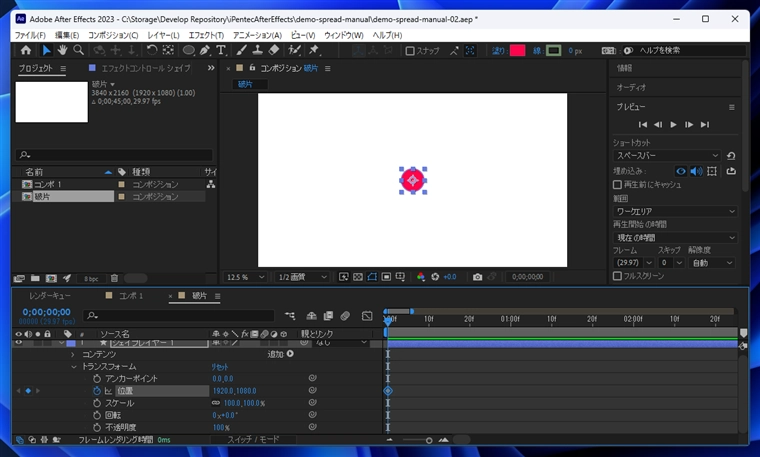Select the Selection arrow tool
Viewport: 760px width, 457px height.
point(46,50)
